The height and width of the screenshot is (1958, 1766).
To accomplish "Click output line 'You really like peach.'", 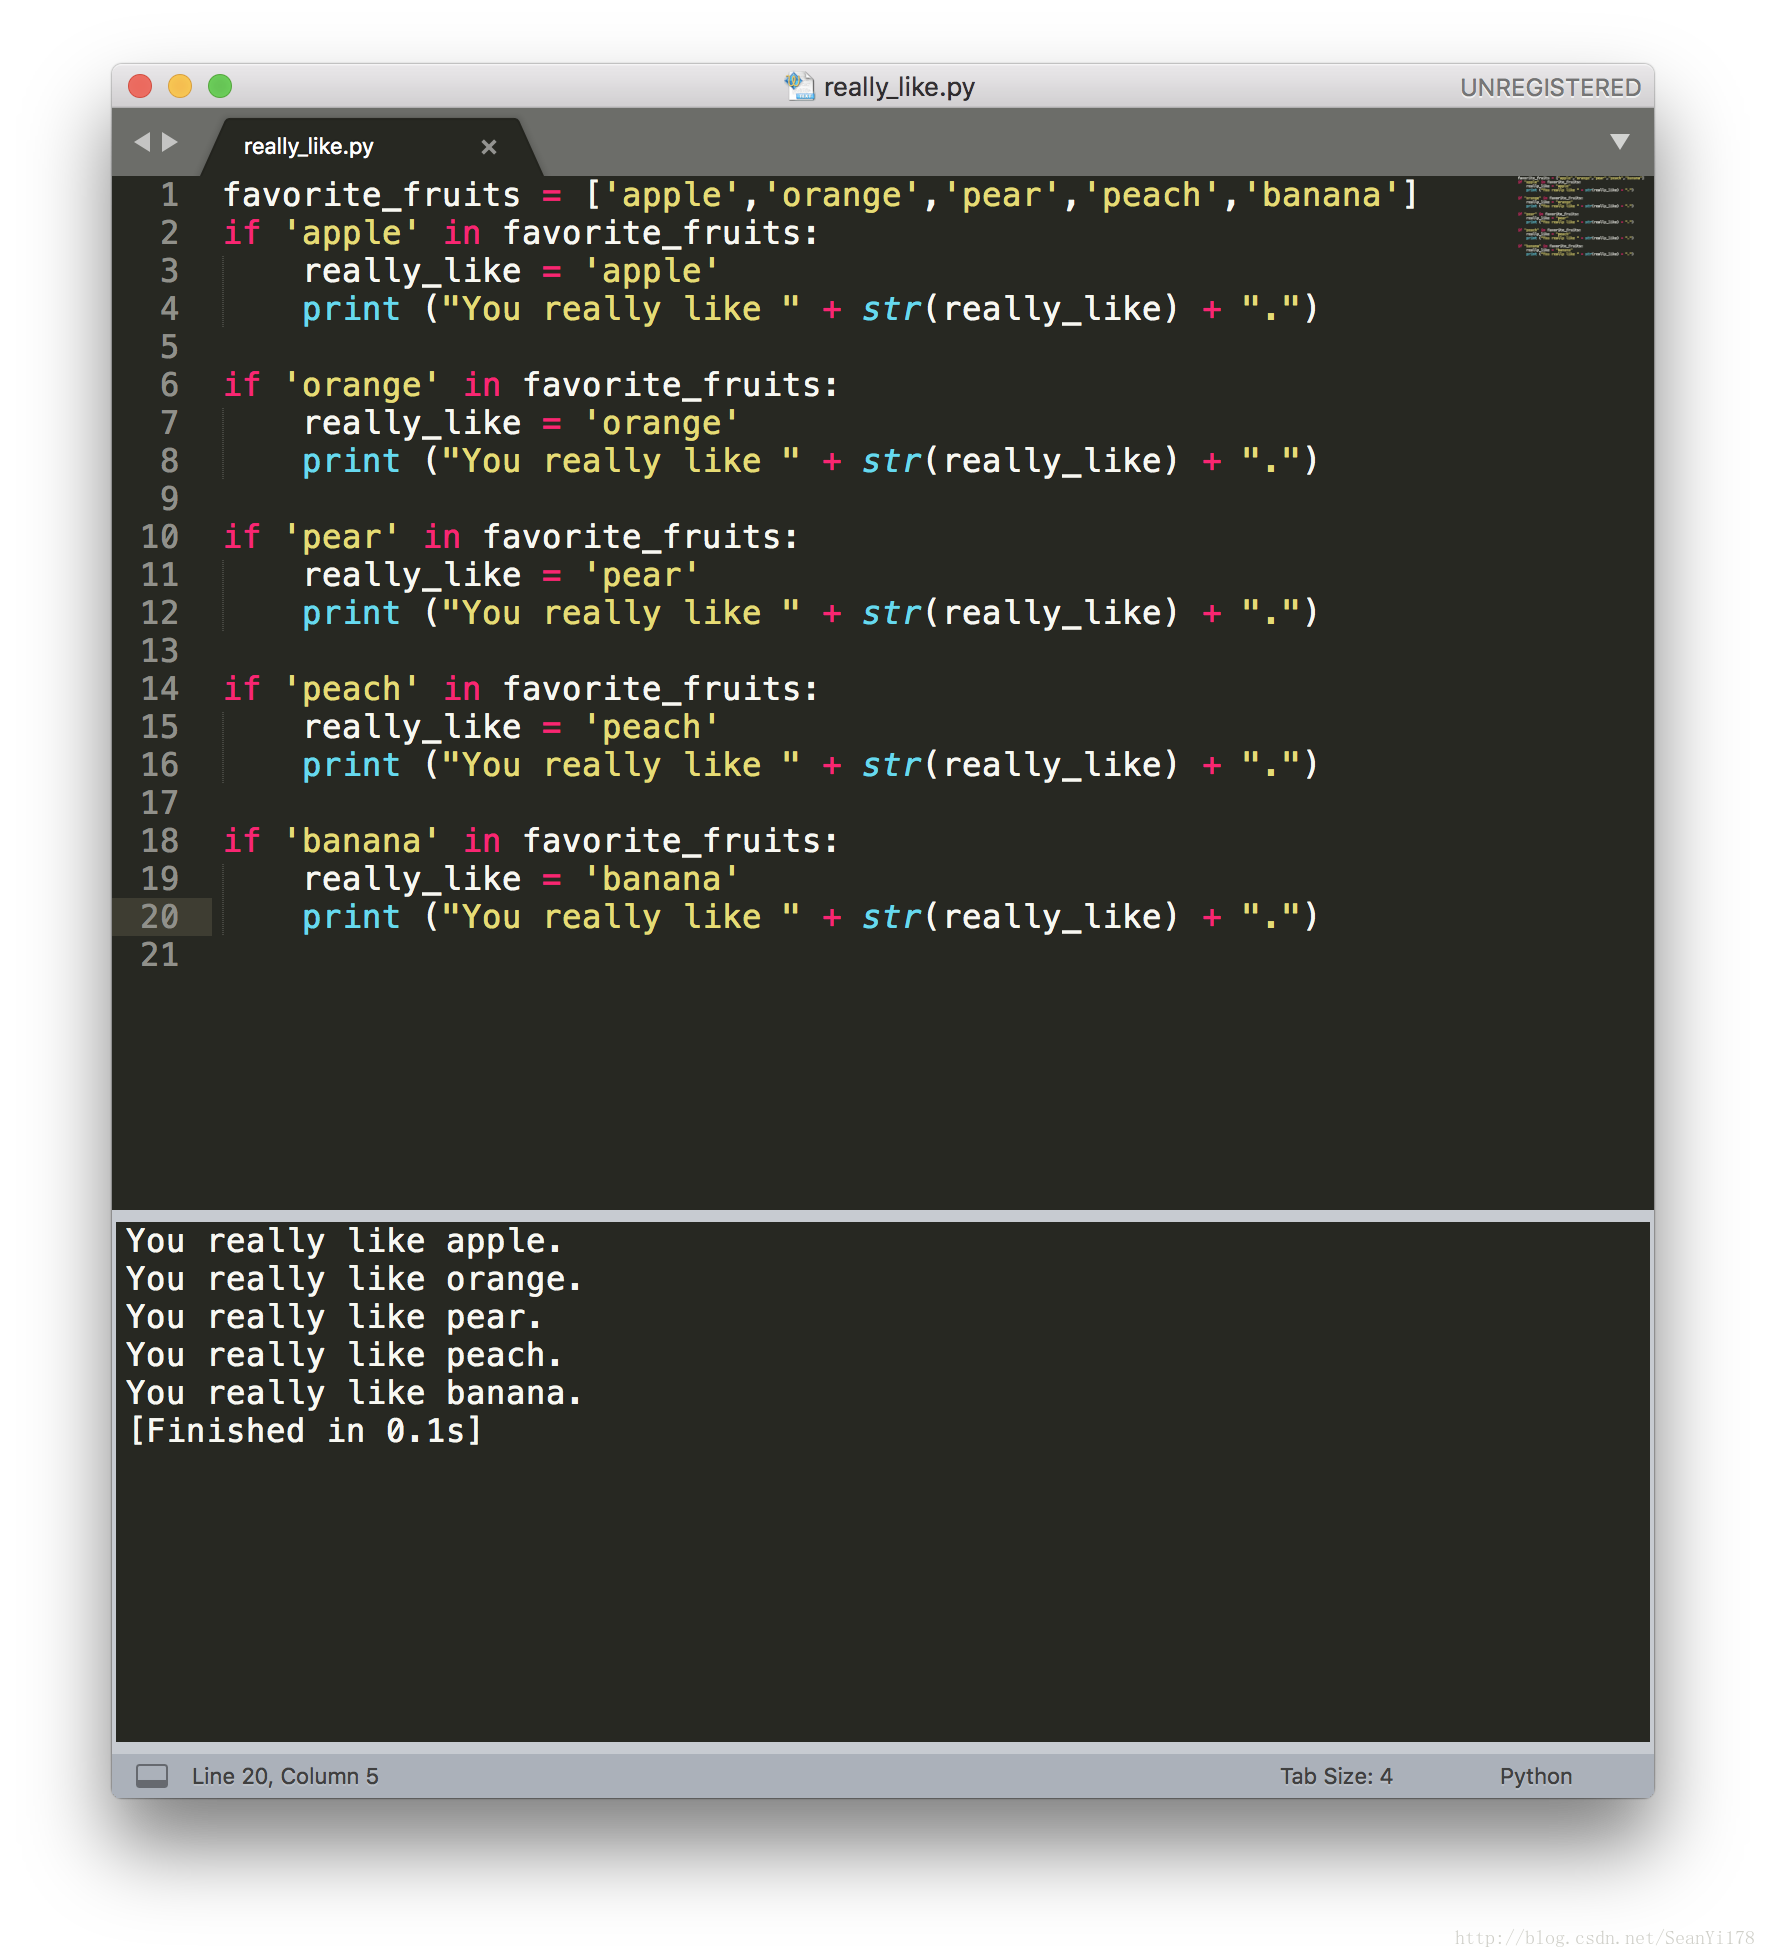I will pos(344,1355).
